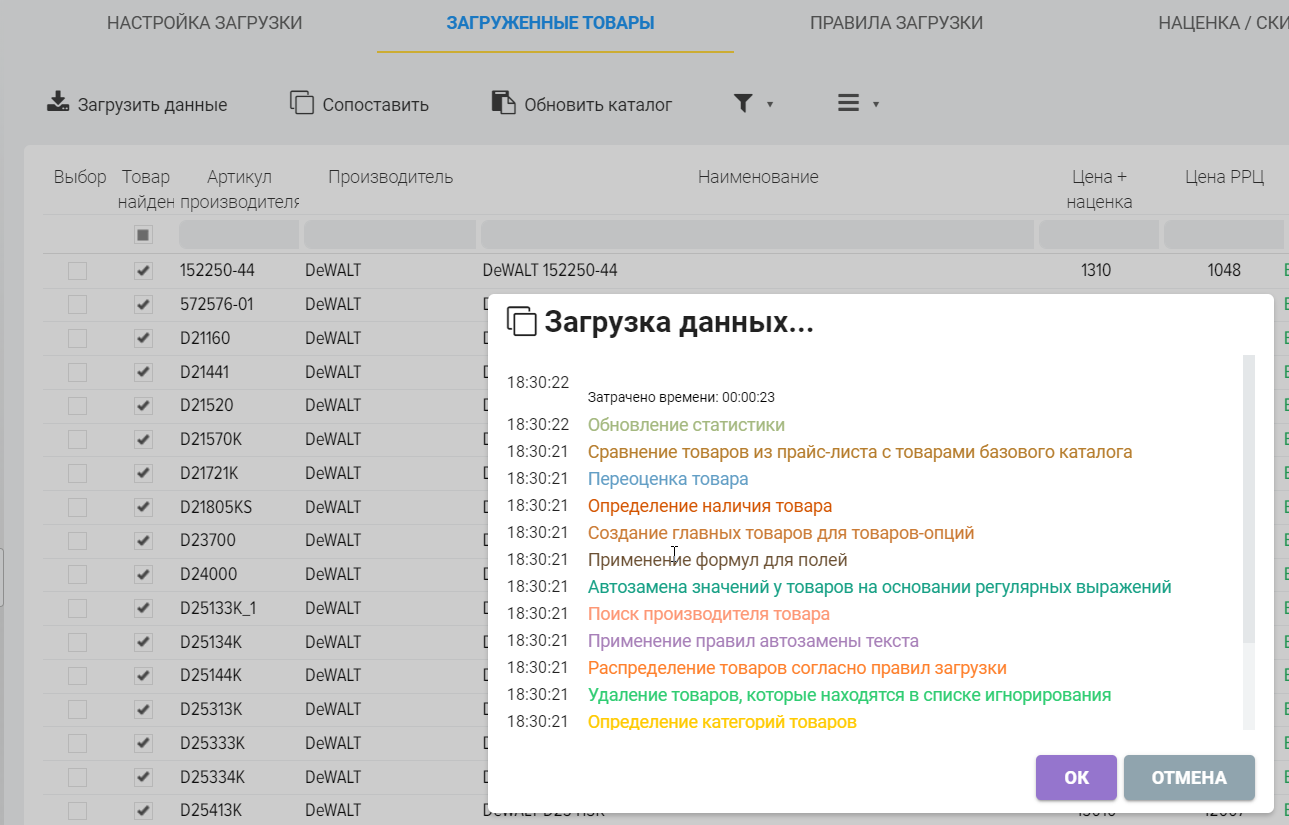Click log entry Определение категорий товаров
Viewport: 1289px width, 825px height.
click(x=722, y=722)
